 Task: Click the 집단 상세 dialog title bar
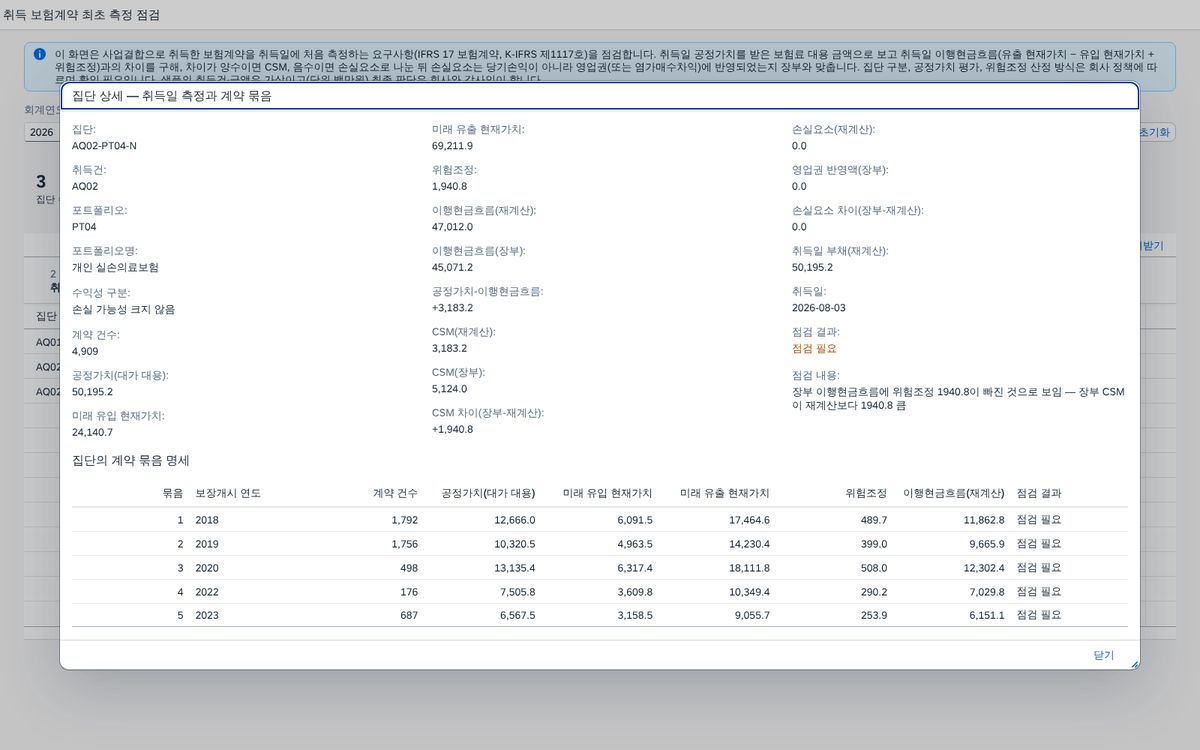(600, 96)
